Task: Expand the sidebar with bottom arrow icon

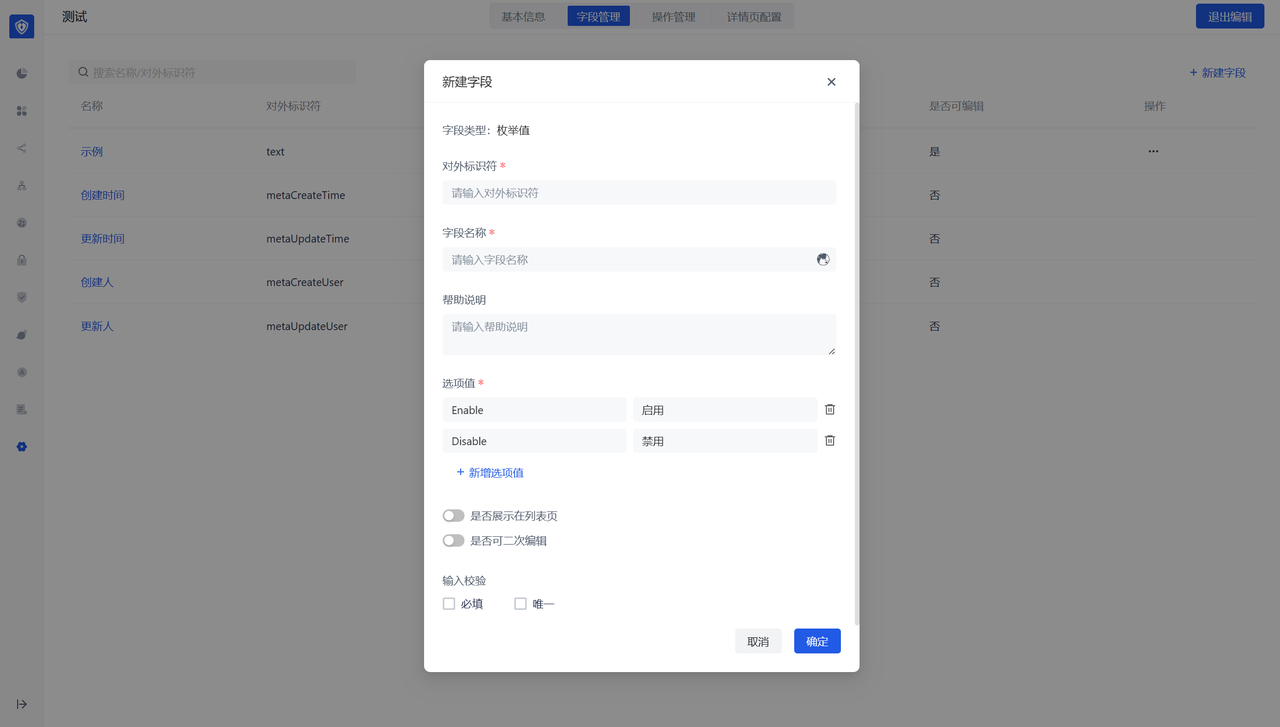Action: [22, 704]
